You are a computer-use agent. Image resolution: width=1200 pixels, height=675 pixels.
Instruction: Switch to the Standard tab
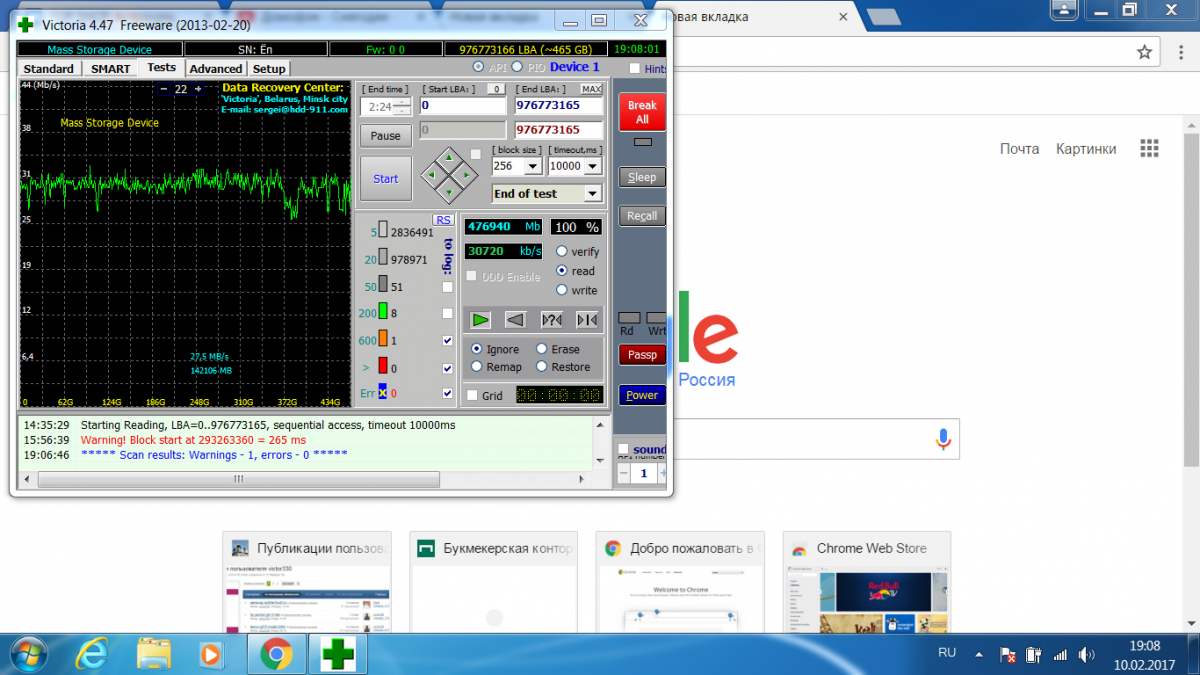[49, 68]
